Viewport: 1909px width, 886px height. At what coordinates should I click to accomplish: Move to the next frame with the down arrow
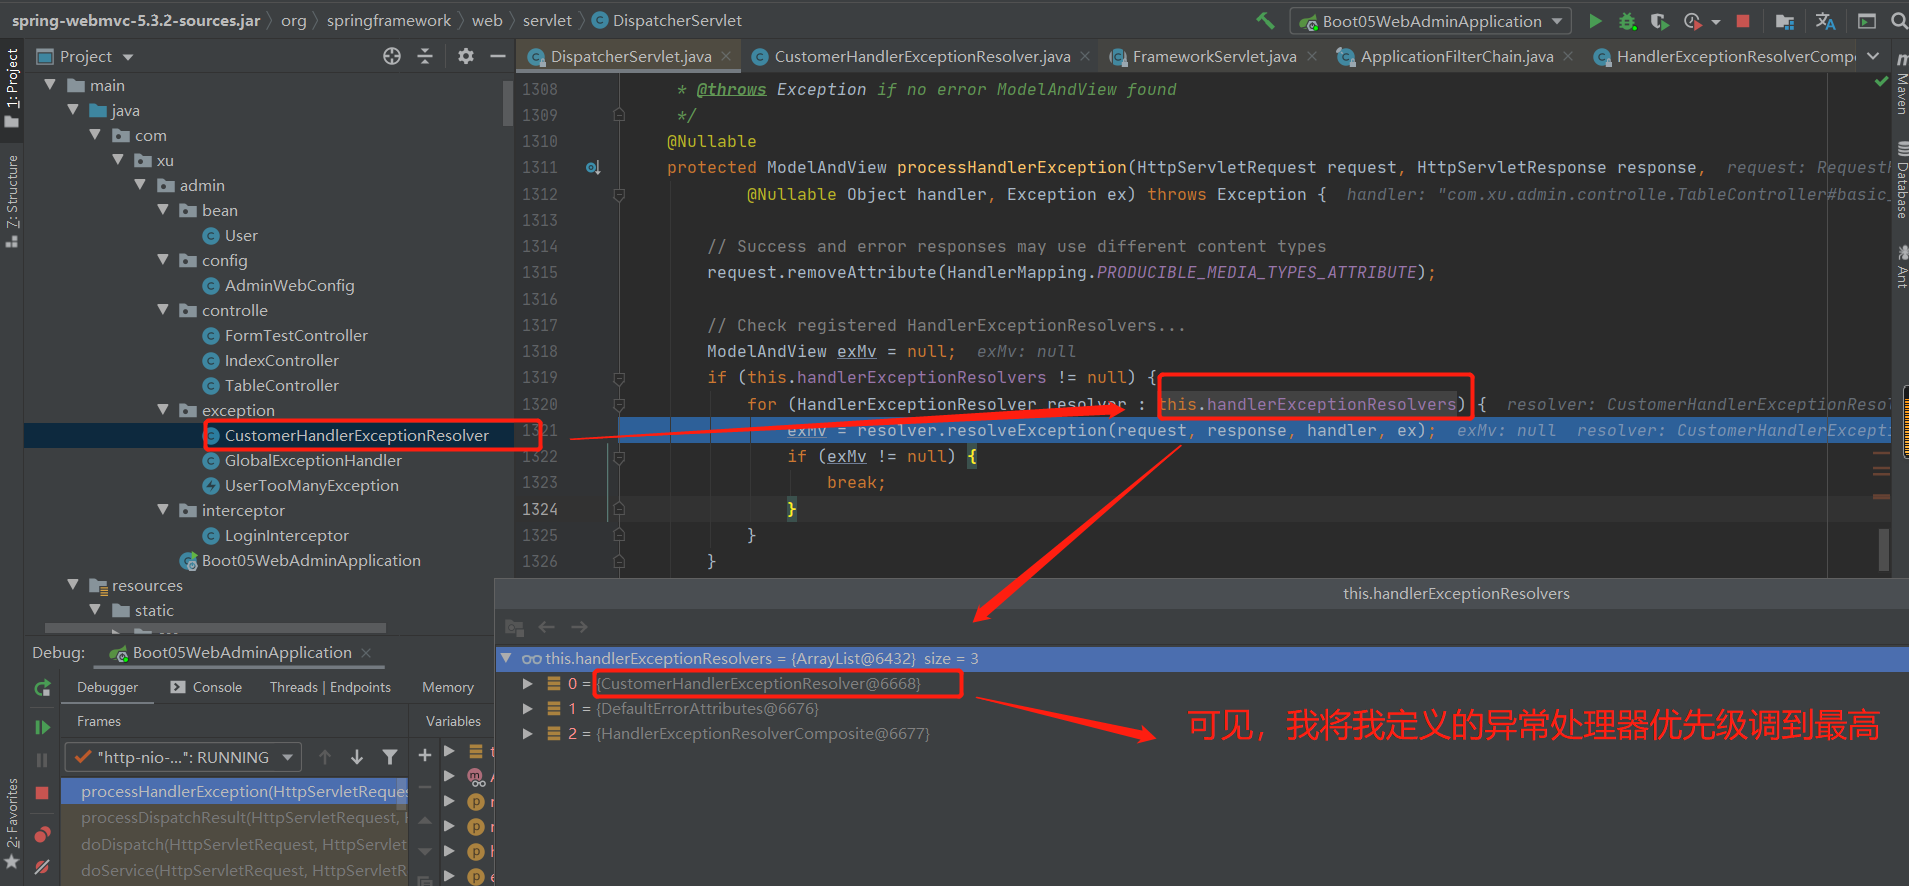coord(357,757)
